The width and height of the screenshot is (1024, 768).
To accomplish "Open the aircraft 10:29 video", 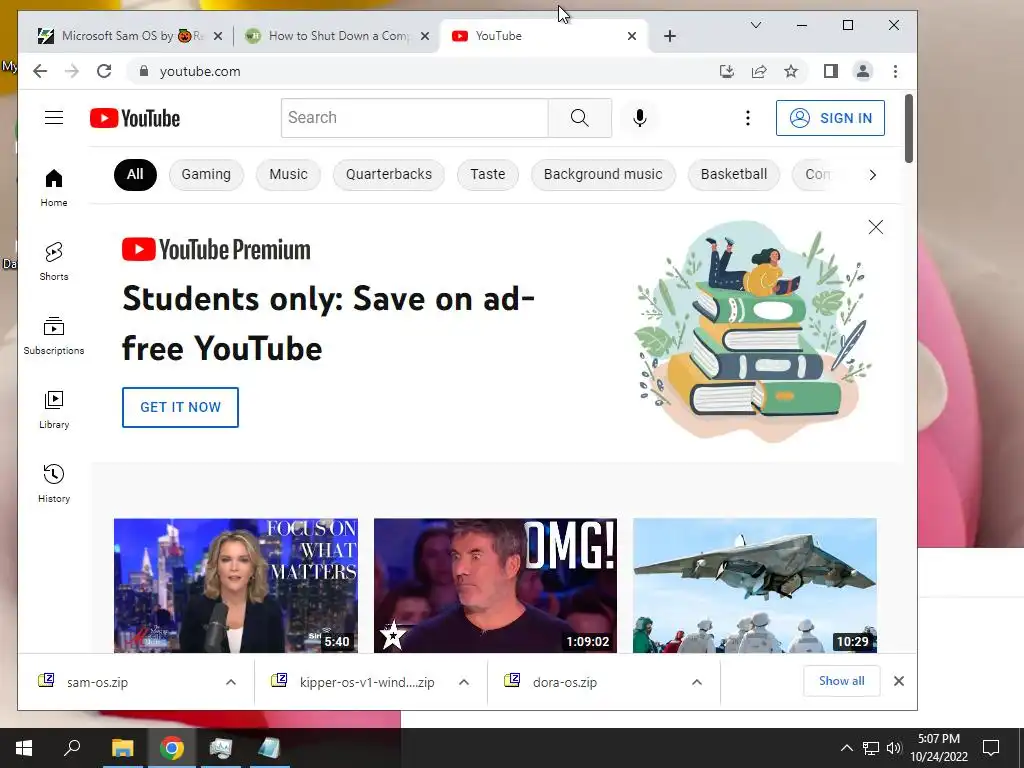I will pyautogui.click(x=754, y=585).
